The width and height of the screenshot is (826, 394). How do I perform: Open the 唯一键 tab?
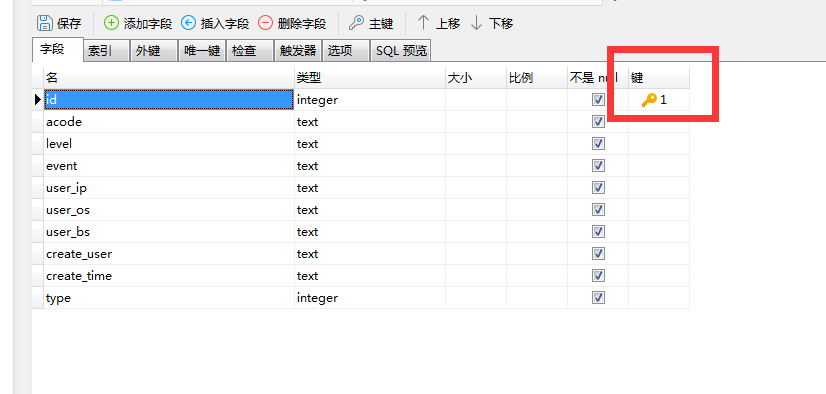202,51
